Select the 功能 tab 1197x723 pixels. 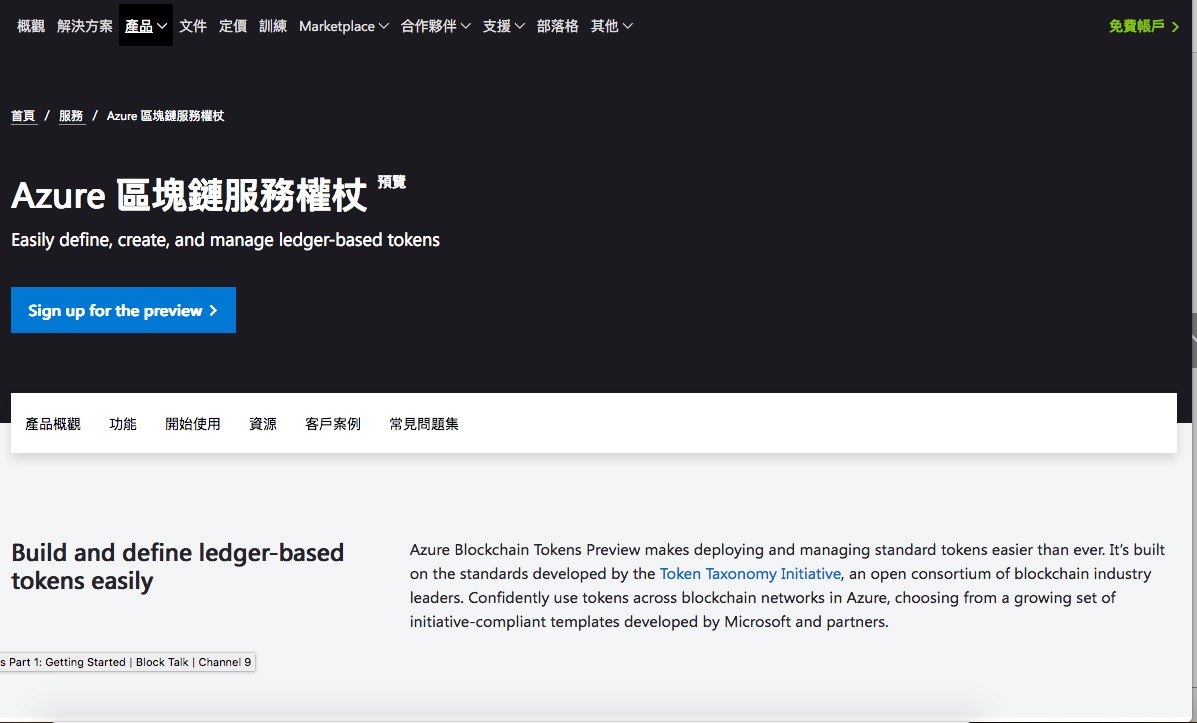pyautogui.click(x=122, y=424)
